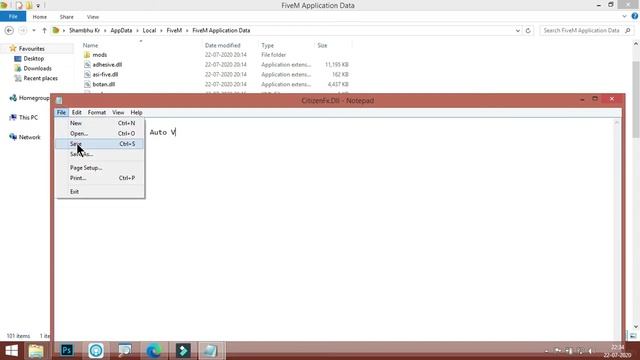Sort by Type column header

(x=267, y=45)
